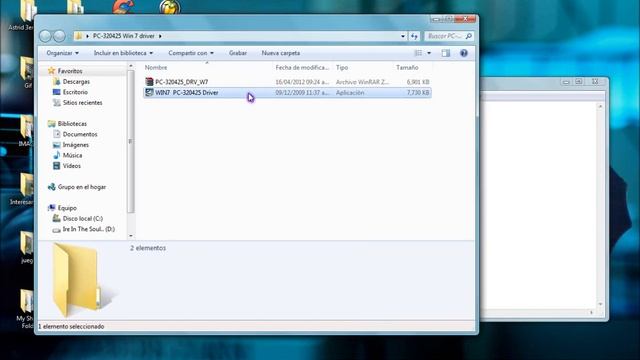Click the Grabar toolbar button
This screenshot has width=640, height=360.
coord(238,53)
